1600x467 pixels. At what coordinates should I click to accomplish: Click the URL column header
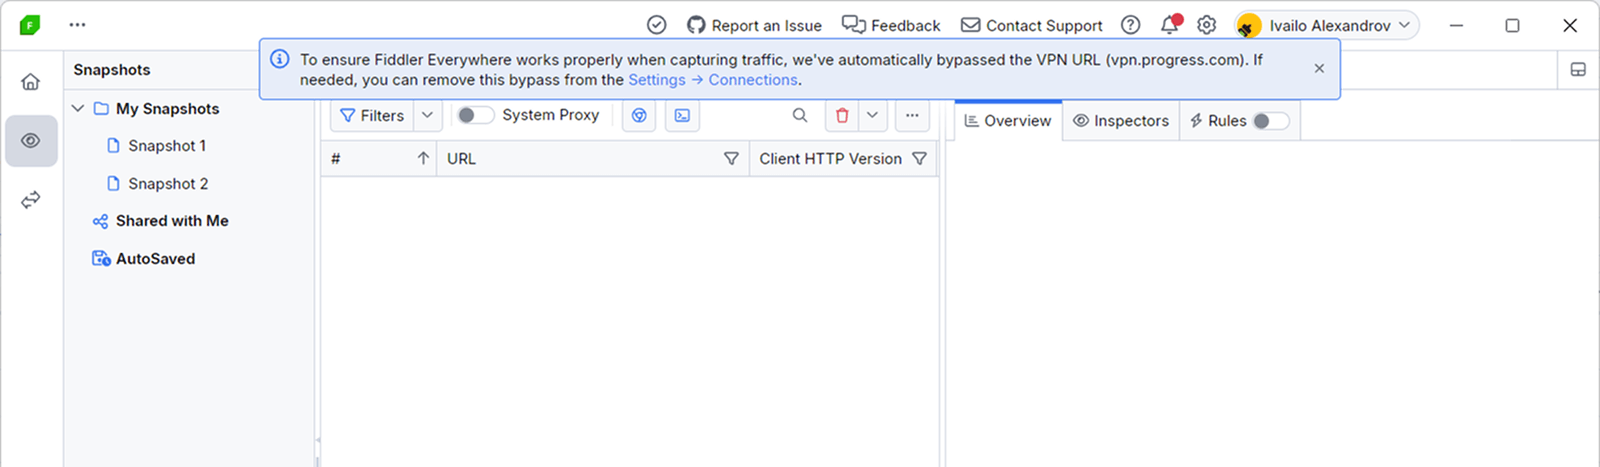tap(593, 159)
